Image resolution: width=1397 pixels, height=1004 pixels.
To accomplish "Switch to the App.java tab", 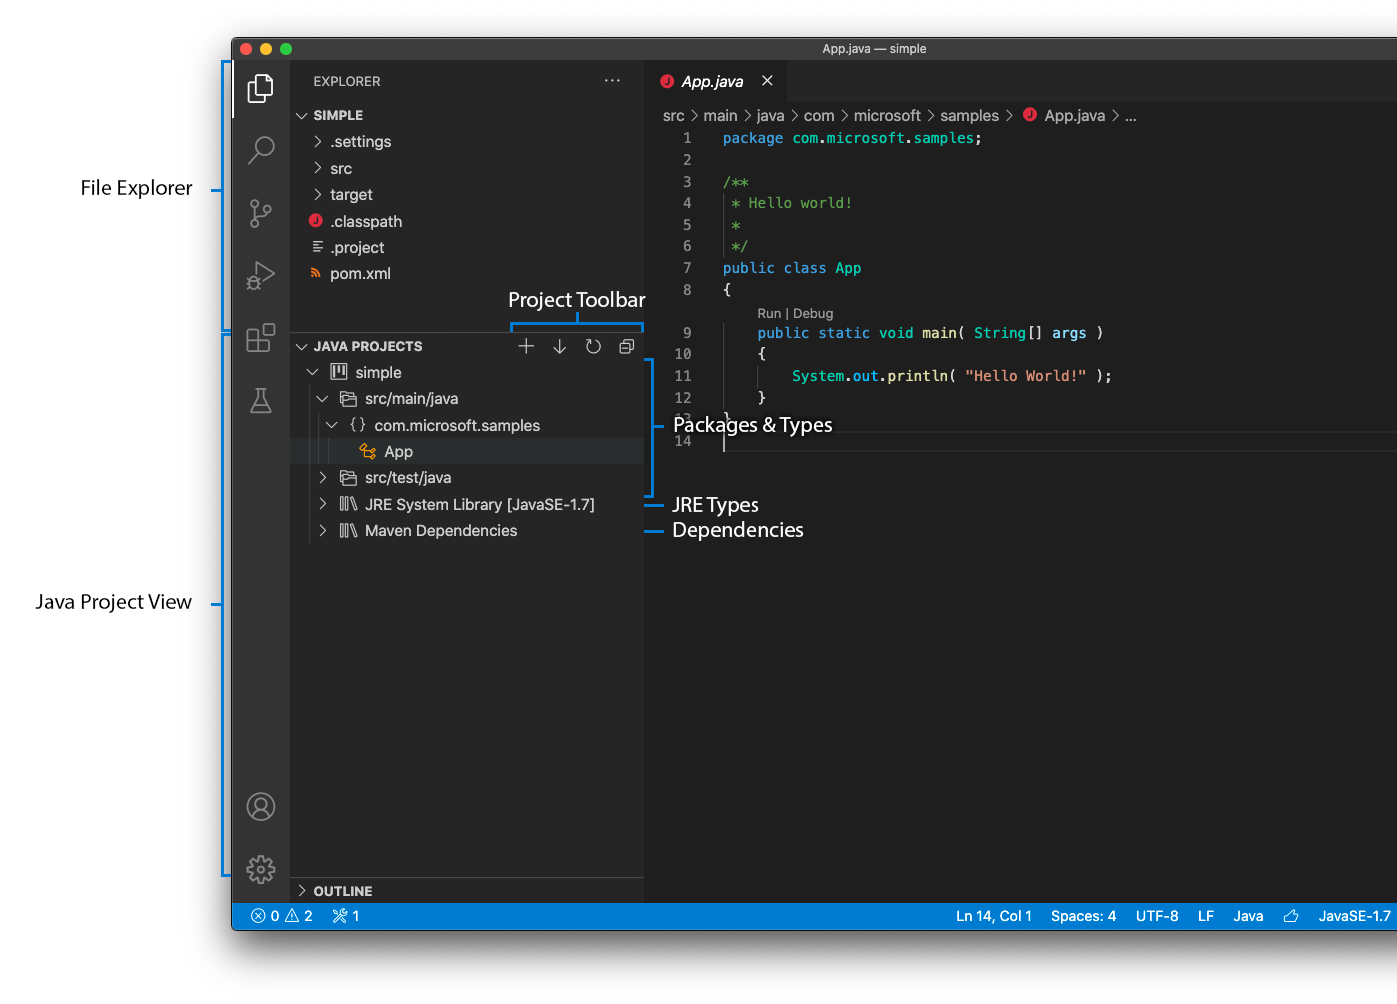I will tap(711, 81).
